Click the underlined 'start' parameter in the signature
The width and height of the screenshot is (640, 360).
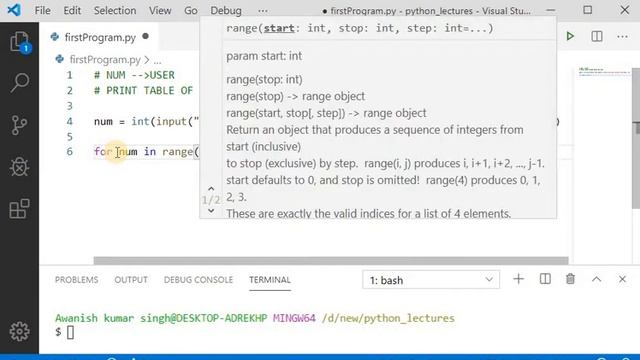pyautogui.click(x=279, y=28)
